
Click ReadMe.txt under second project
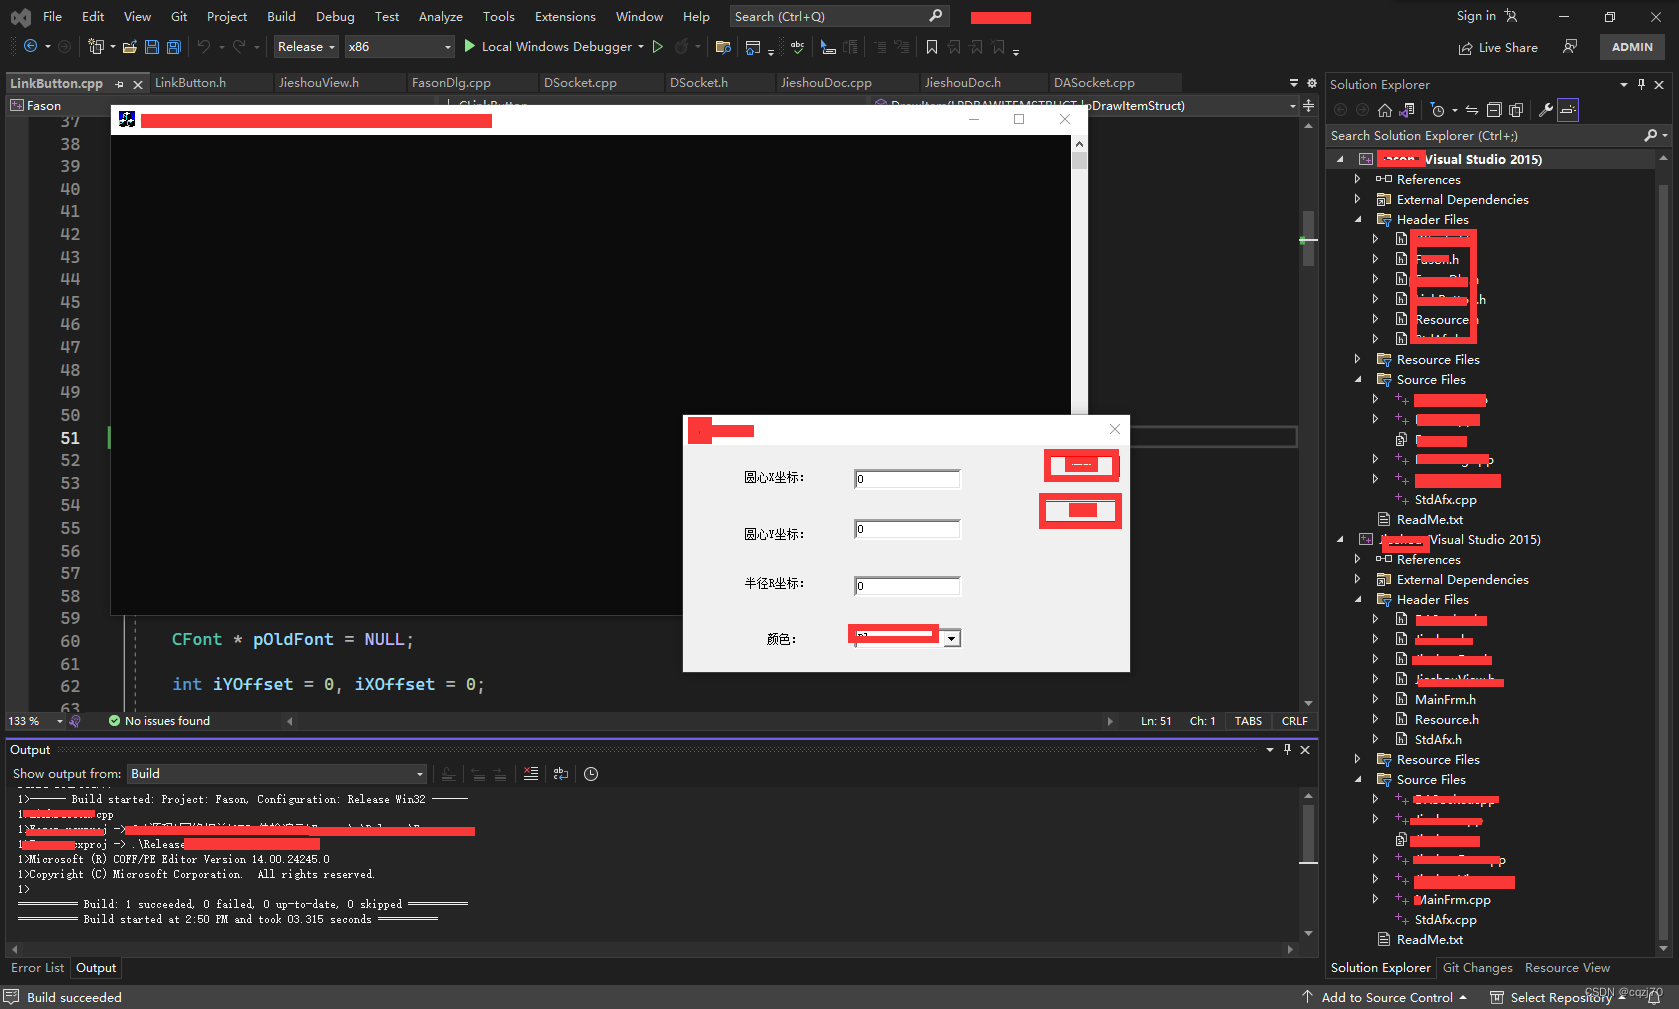tap(1429, 939)
